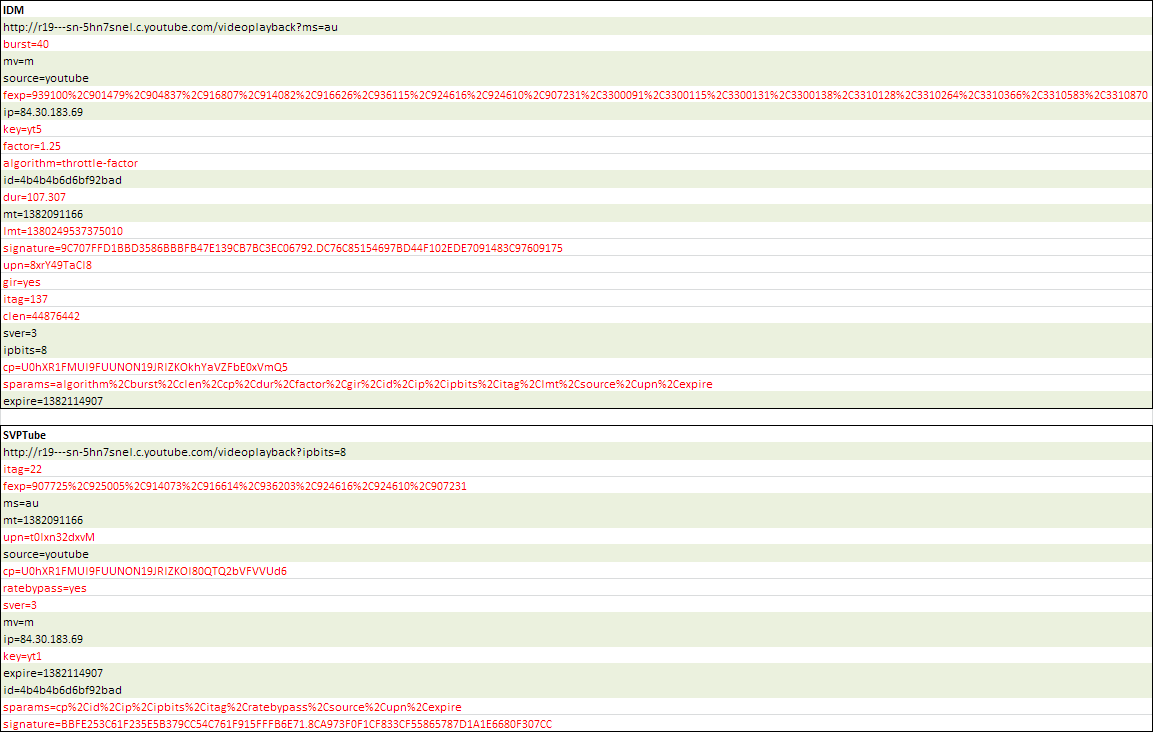The image size is (1153, 732).
Task: Select the SVPTube header cell
Action: click(x=24, y=435)
